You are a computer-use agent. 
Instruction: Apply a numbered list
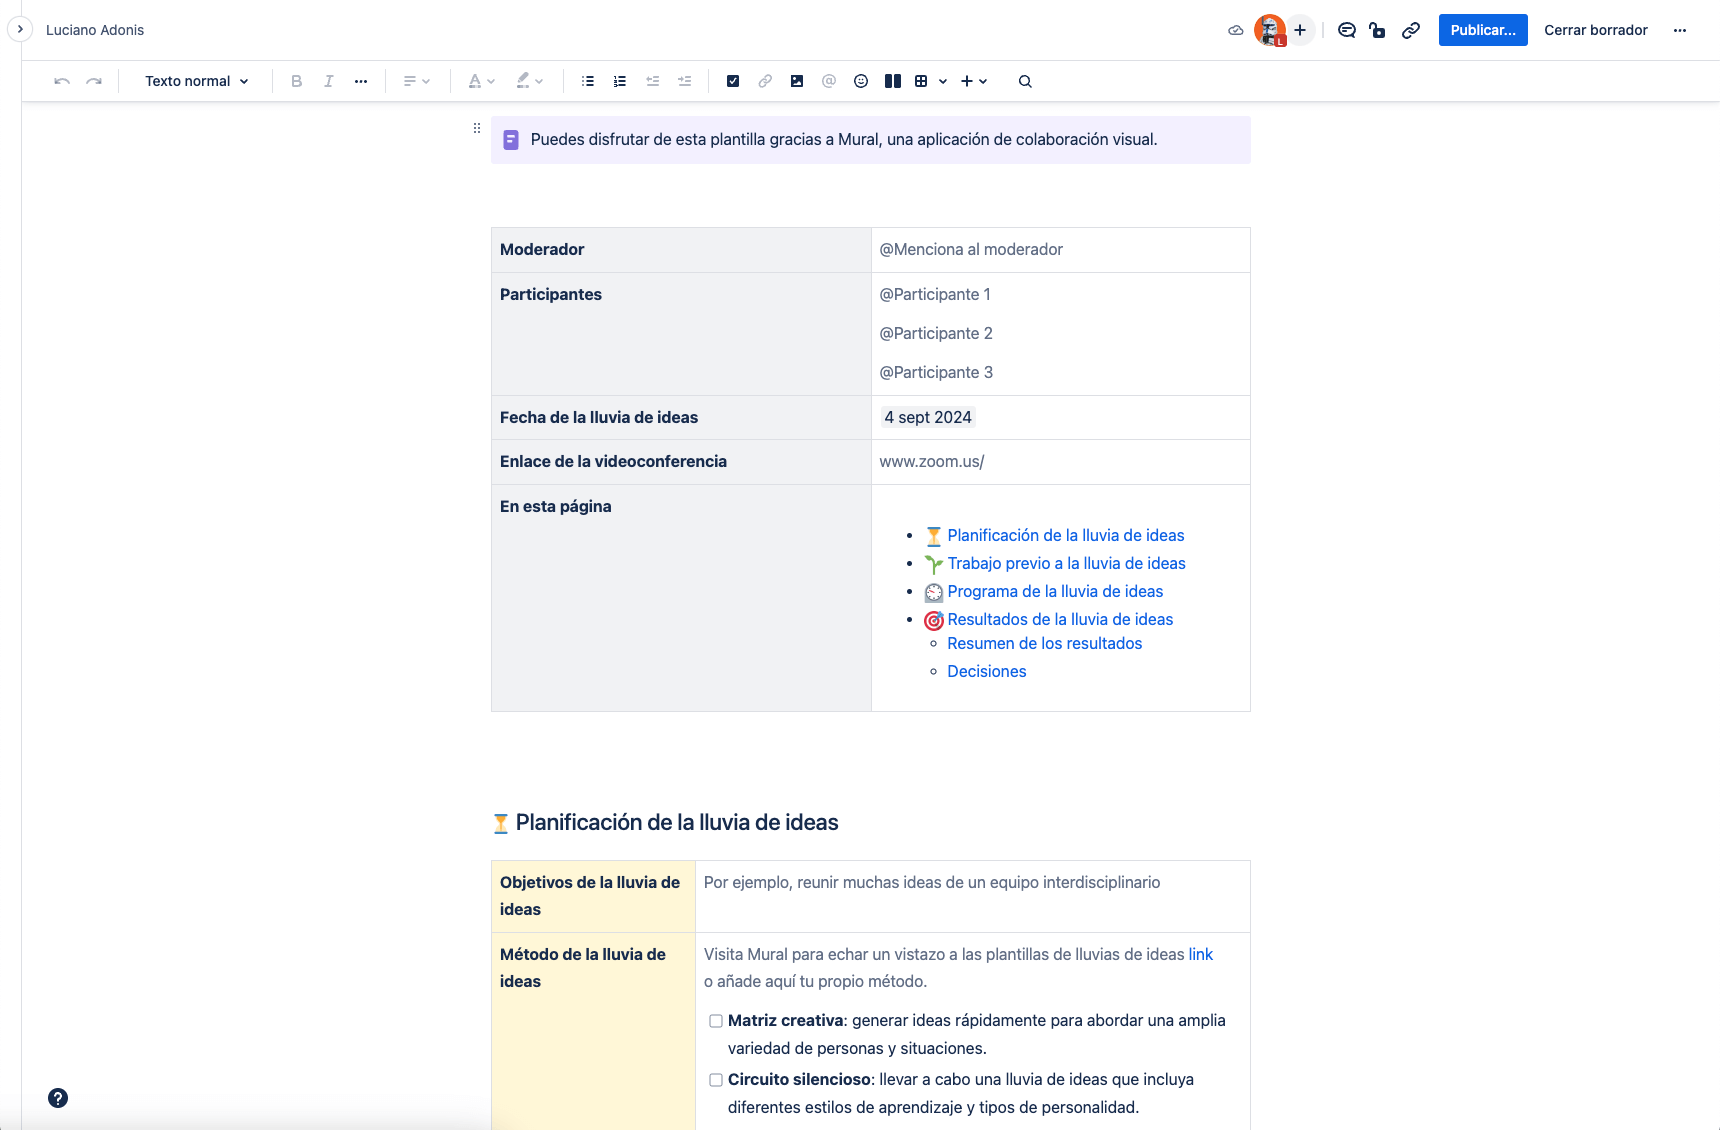[620, 81]
